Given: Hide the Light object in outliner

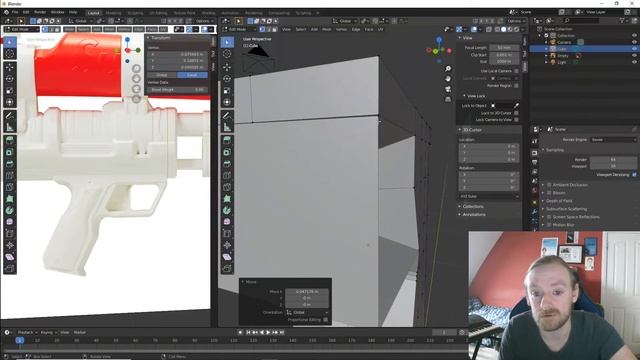Looking at the screenshot, I should [634, 62].
